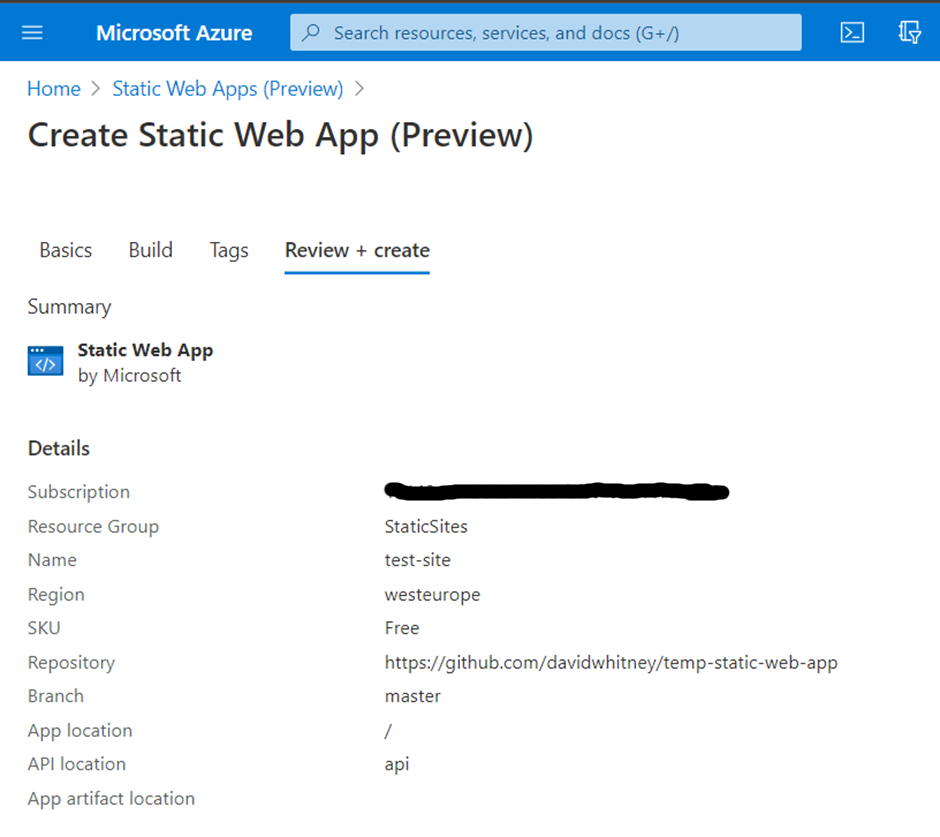Image resolution: width=940 pixels, height=837 pixels.
Task: Click the StaticSites resource group value
Action: tap(426, 526)
